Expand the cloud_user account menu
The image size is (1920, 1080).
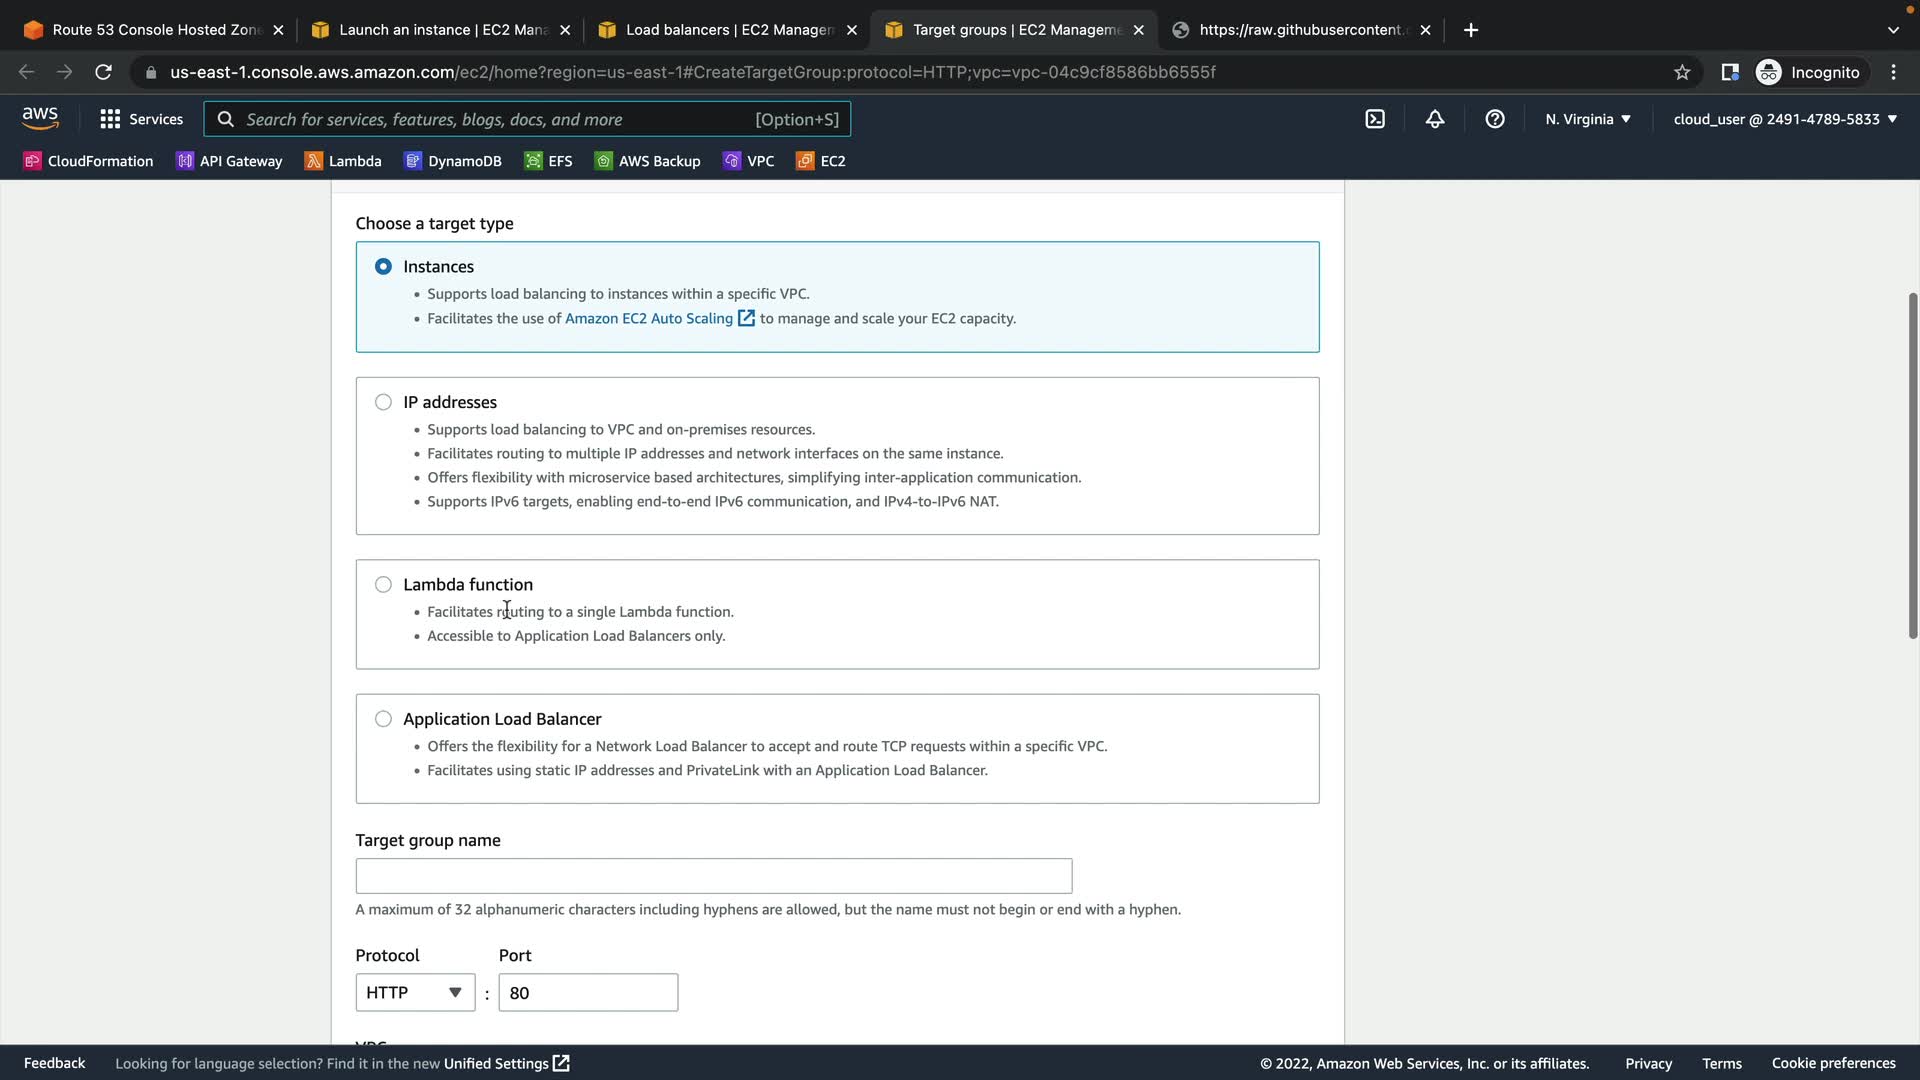1784,119
